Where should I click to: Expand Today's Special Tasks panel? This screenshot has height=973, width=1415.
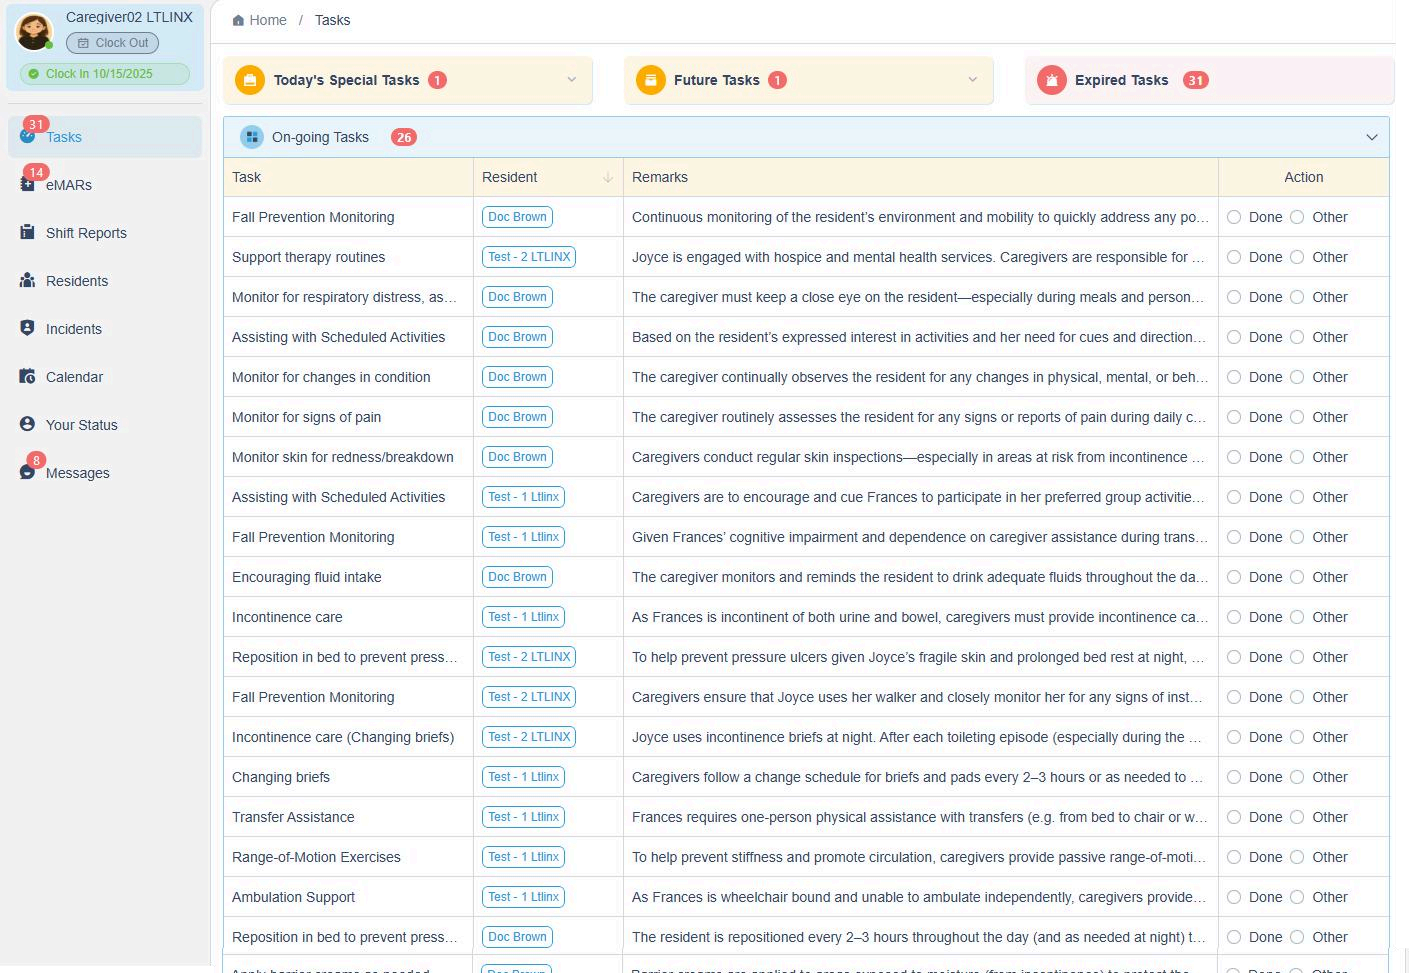click(x=571, y=80)
